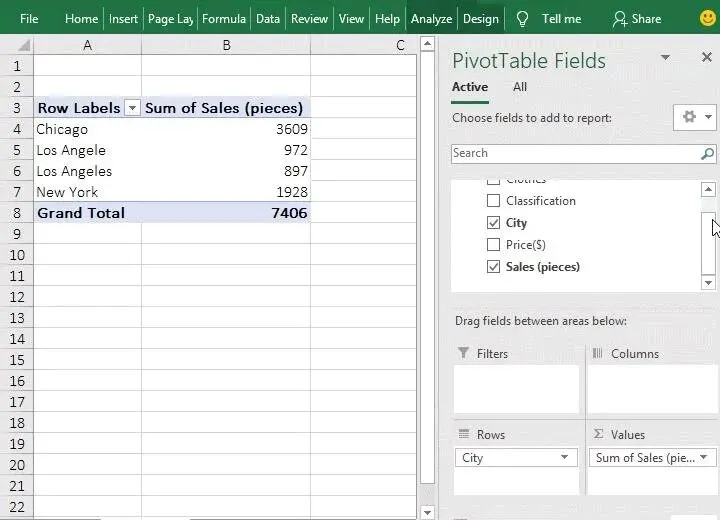Select the Grand Total cell
Image resolution: width=720 pixels, height=520 pixels.
click(81, 213)
